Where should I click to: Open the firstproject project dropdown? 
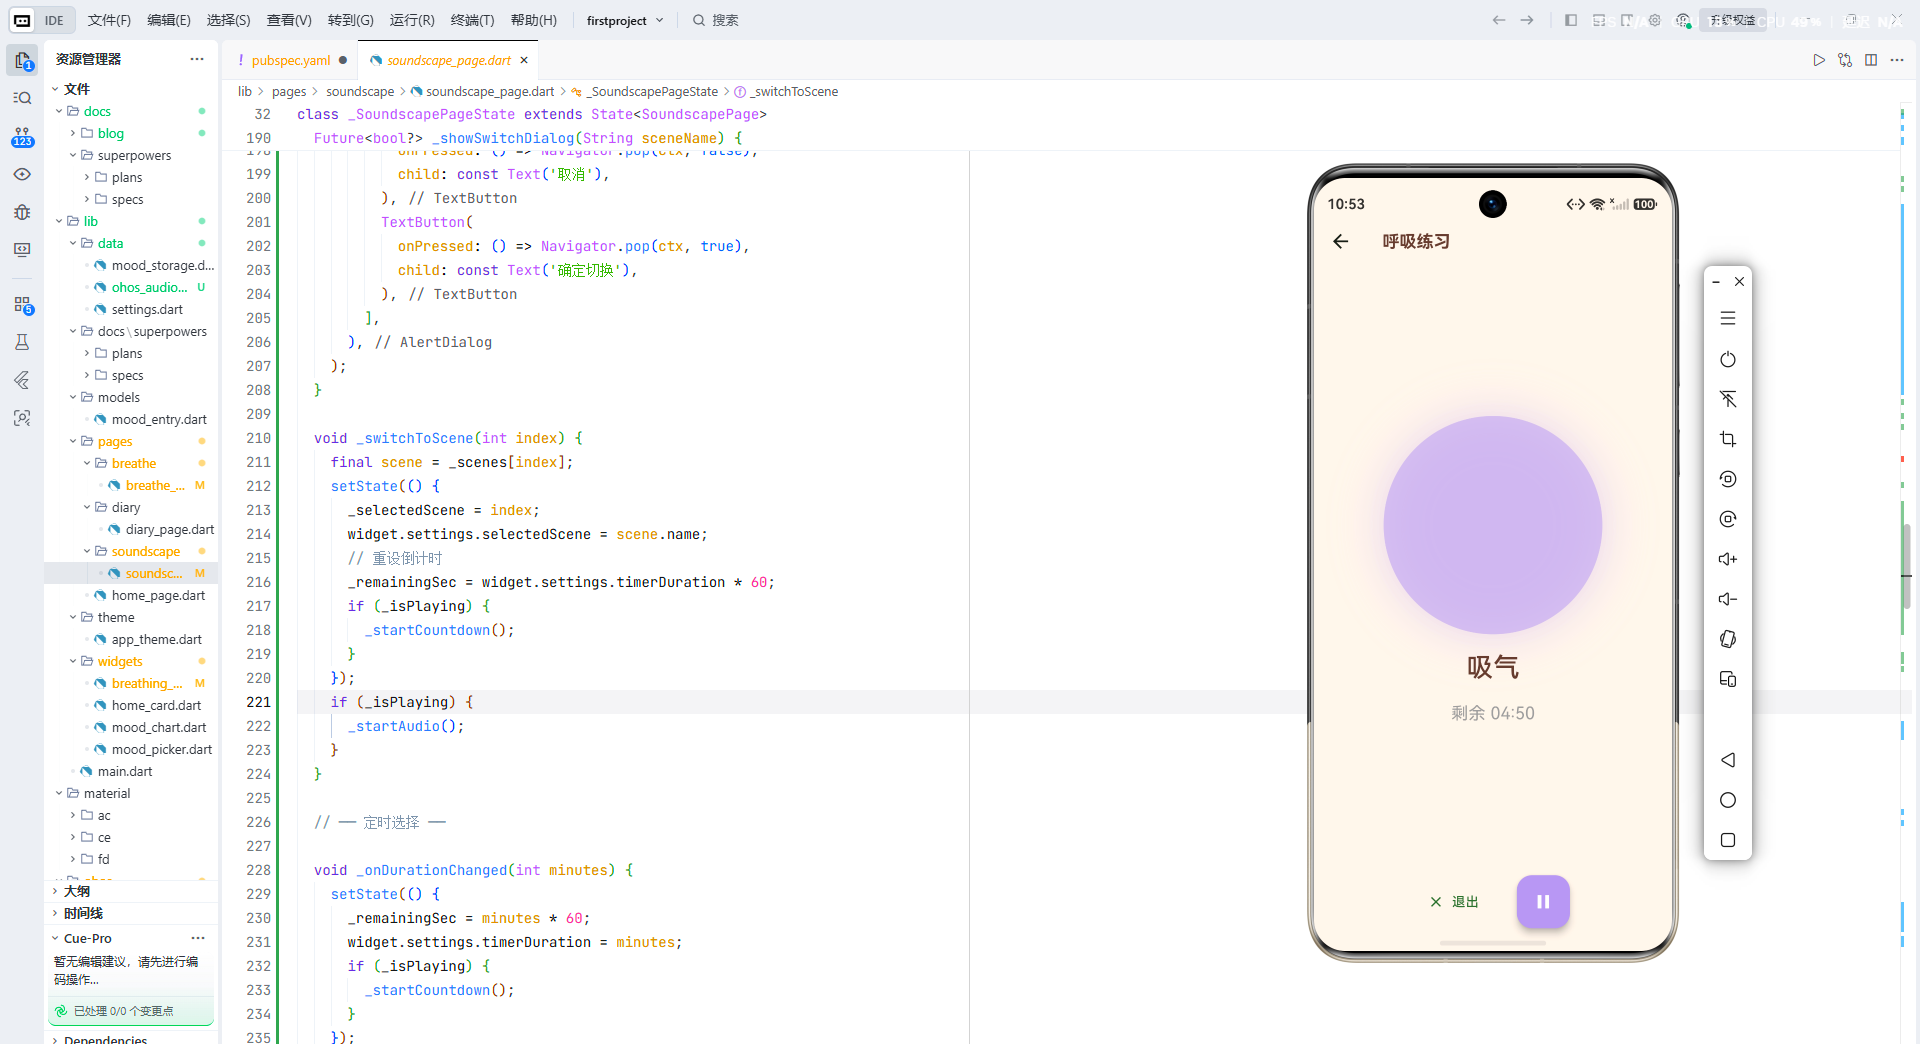(x=625, y=20)
